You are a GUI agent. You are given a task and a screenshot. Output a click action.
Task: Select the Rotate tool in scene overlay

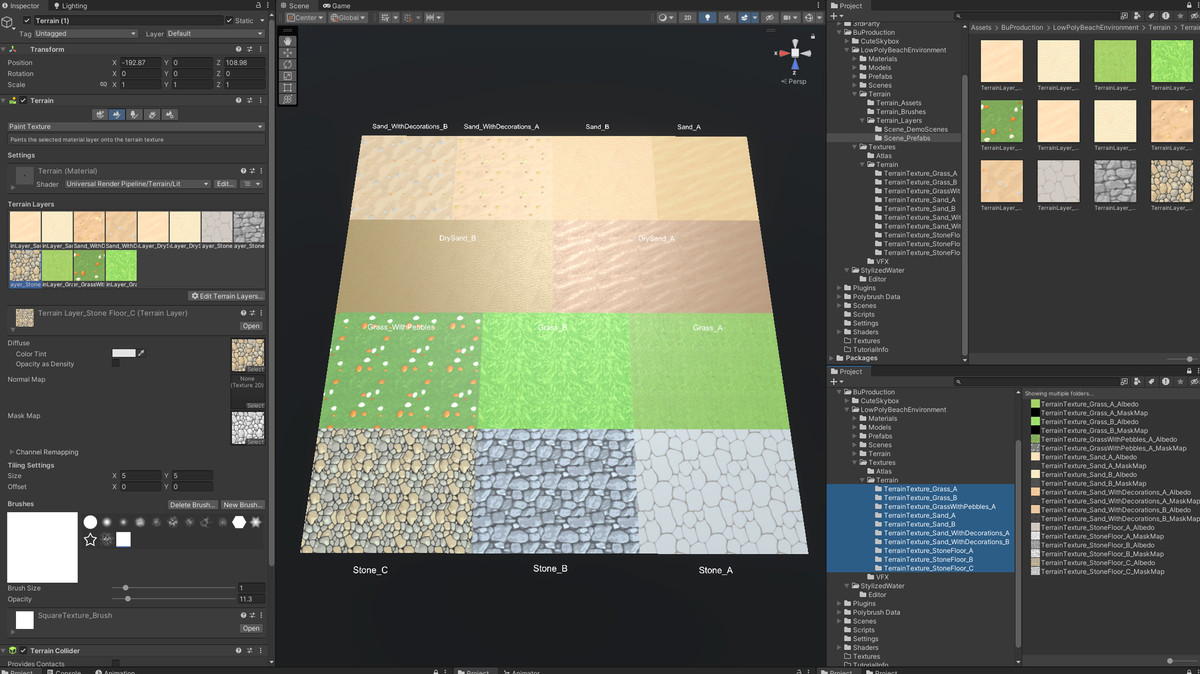coord(288,64)
